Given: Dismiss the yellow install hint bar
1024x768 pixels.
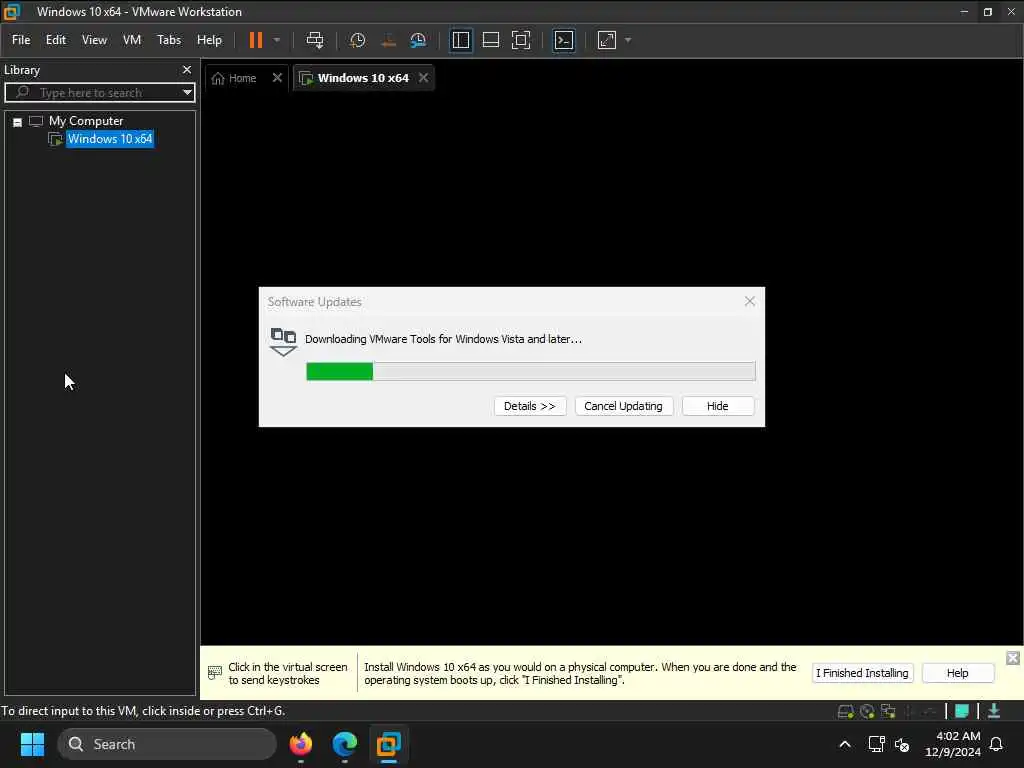Looking at the screenshot, I should (1012, 658).
